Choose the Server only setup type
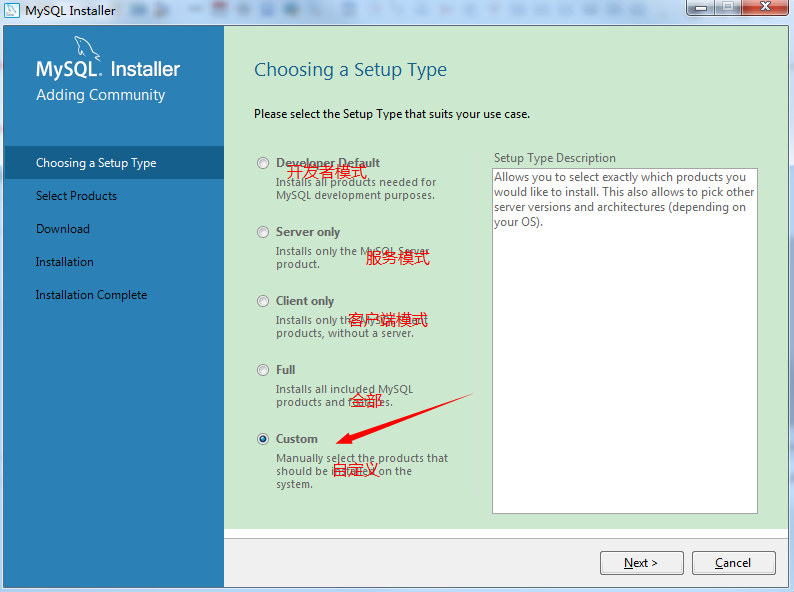Screen dimensions: 794x592 click(x=263, y=232)
